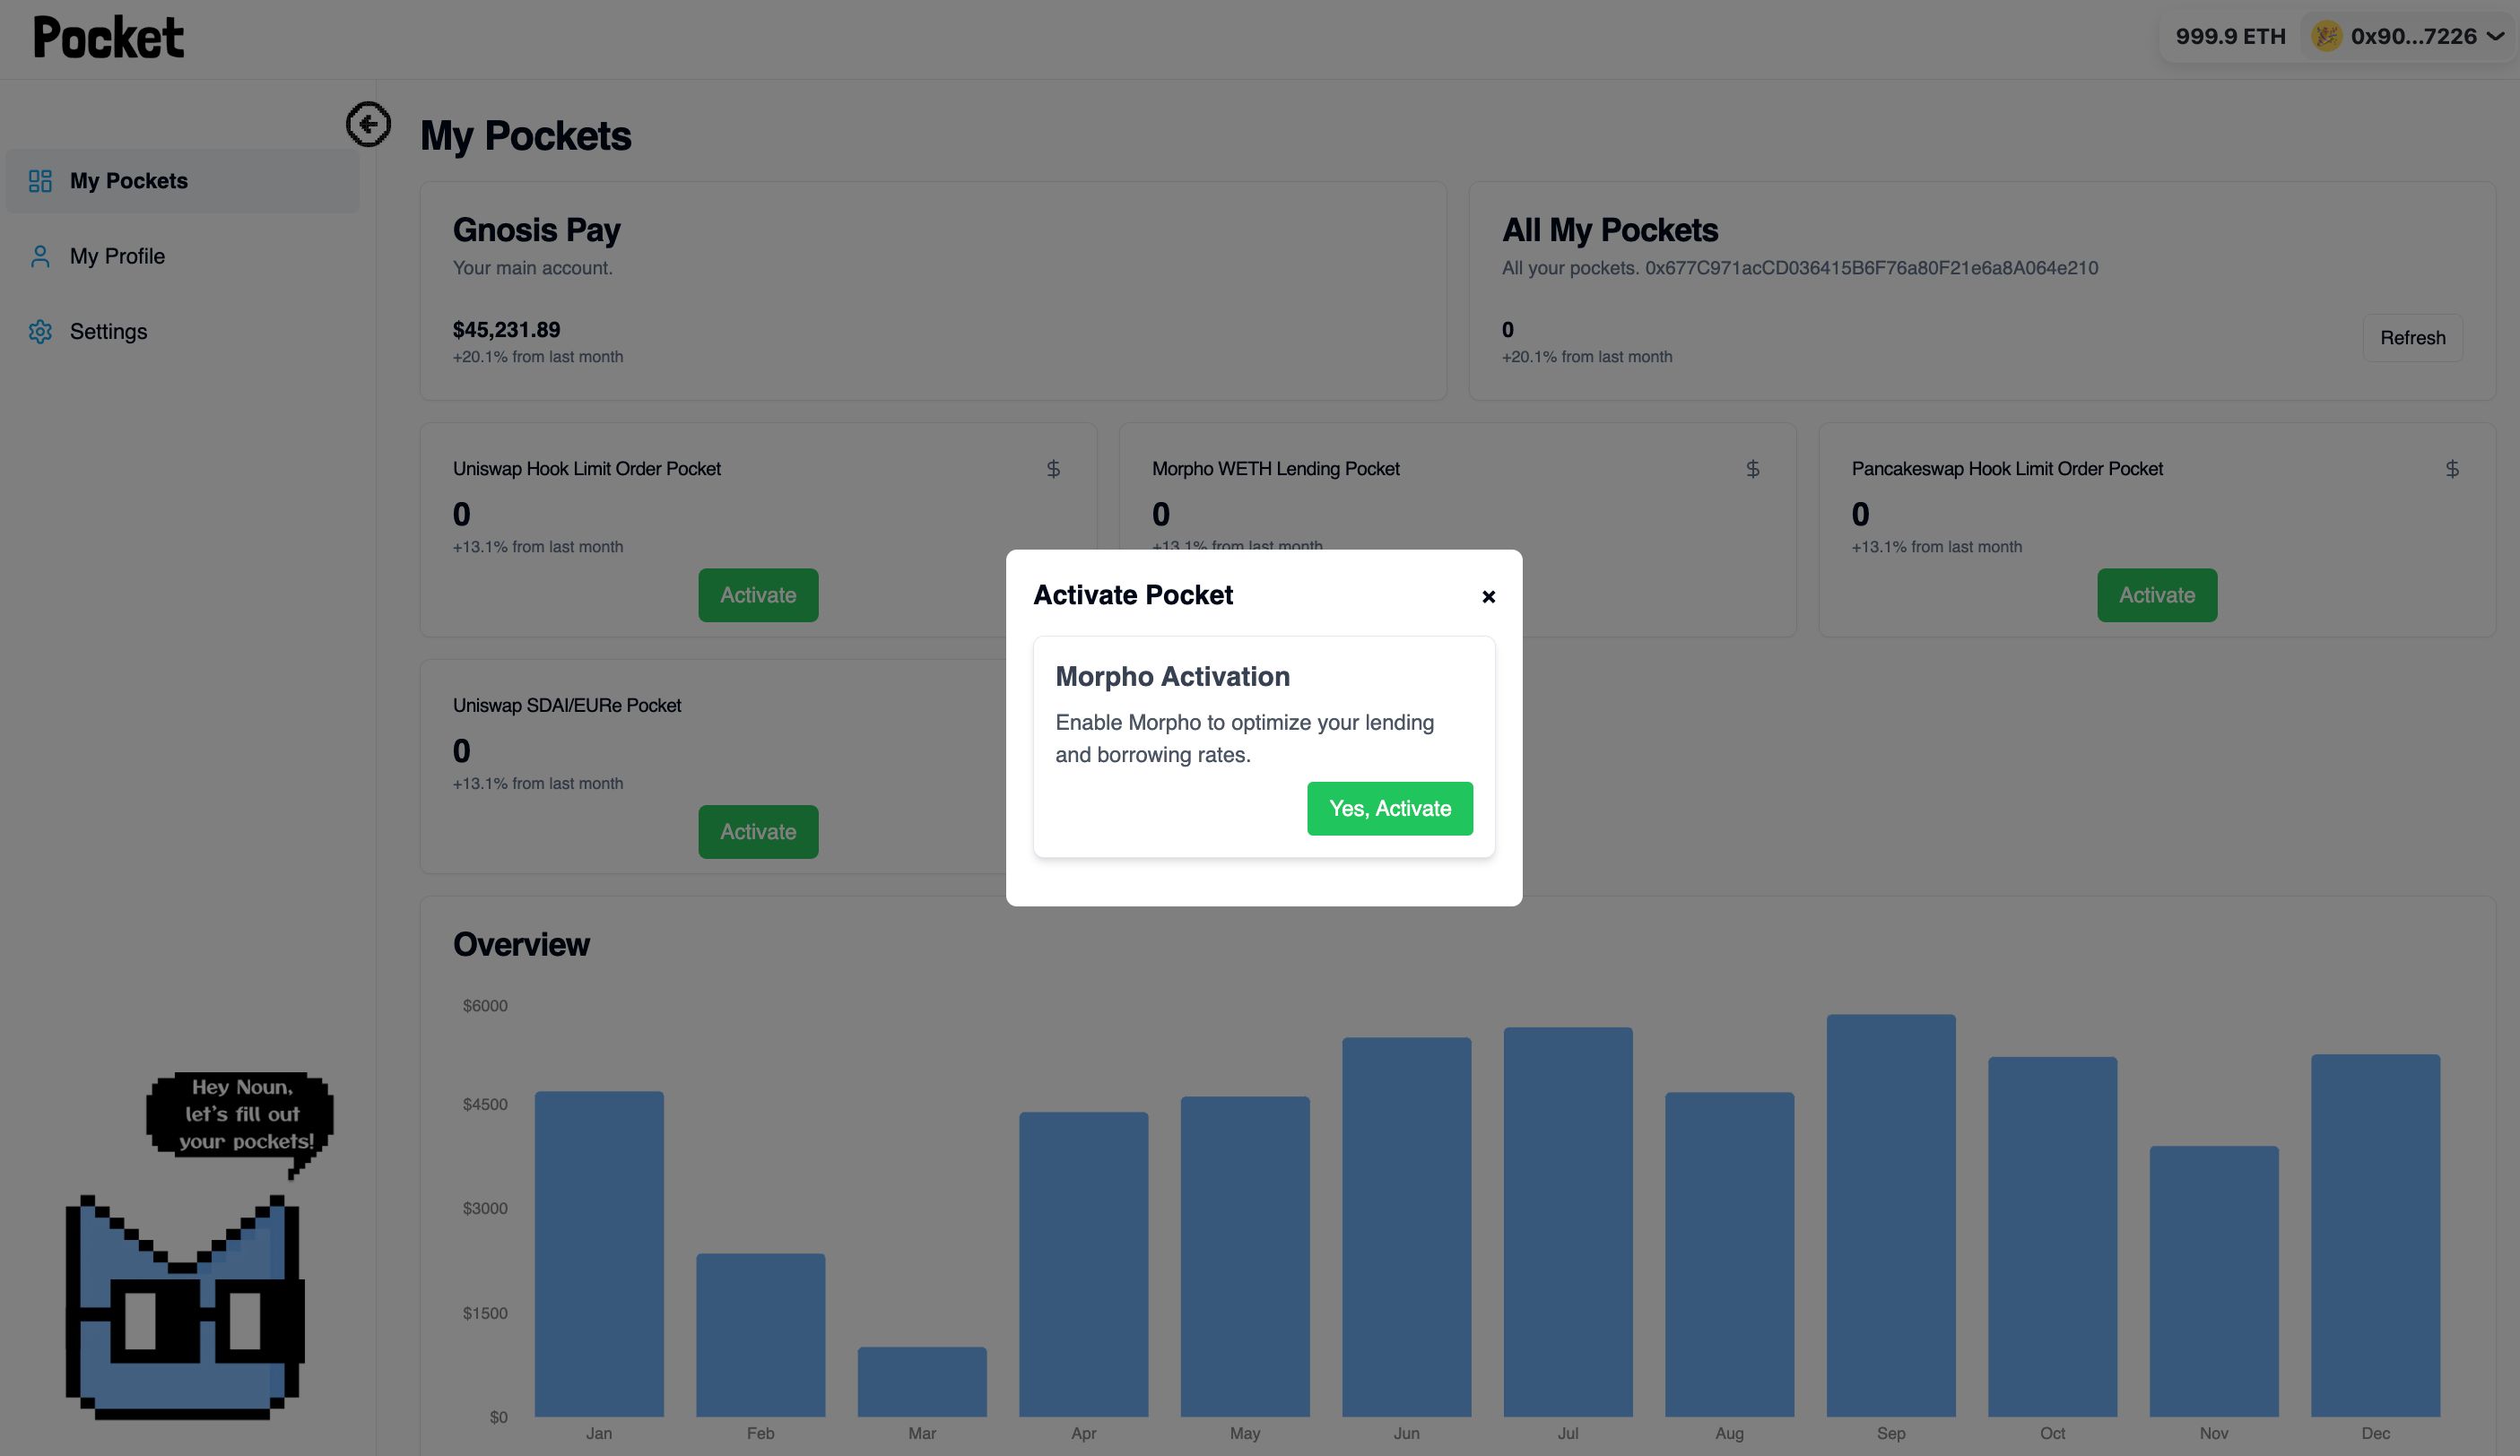Click the Feb bar in Overview chart

point(761,1335)
